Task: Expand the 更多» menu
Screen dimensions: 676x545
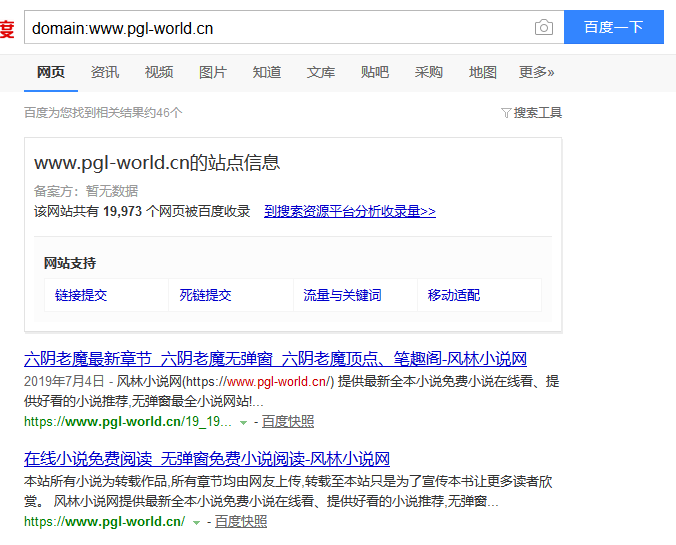Action: pos(536,72)
